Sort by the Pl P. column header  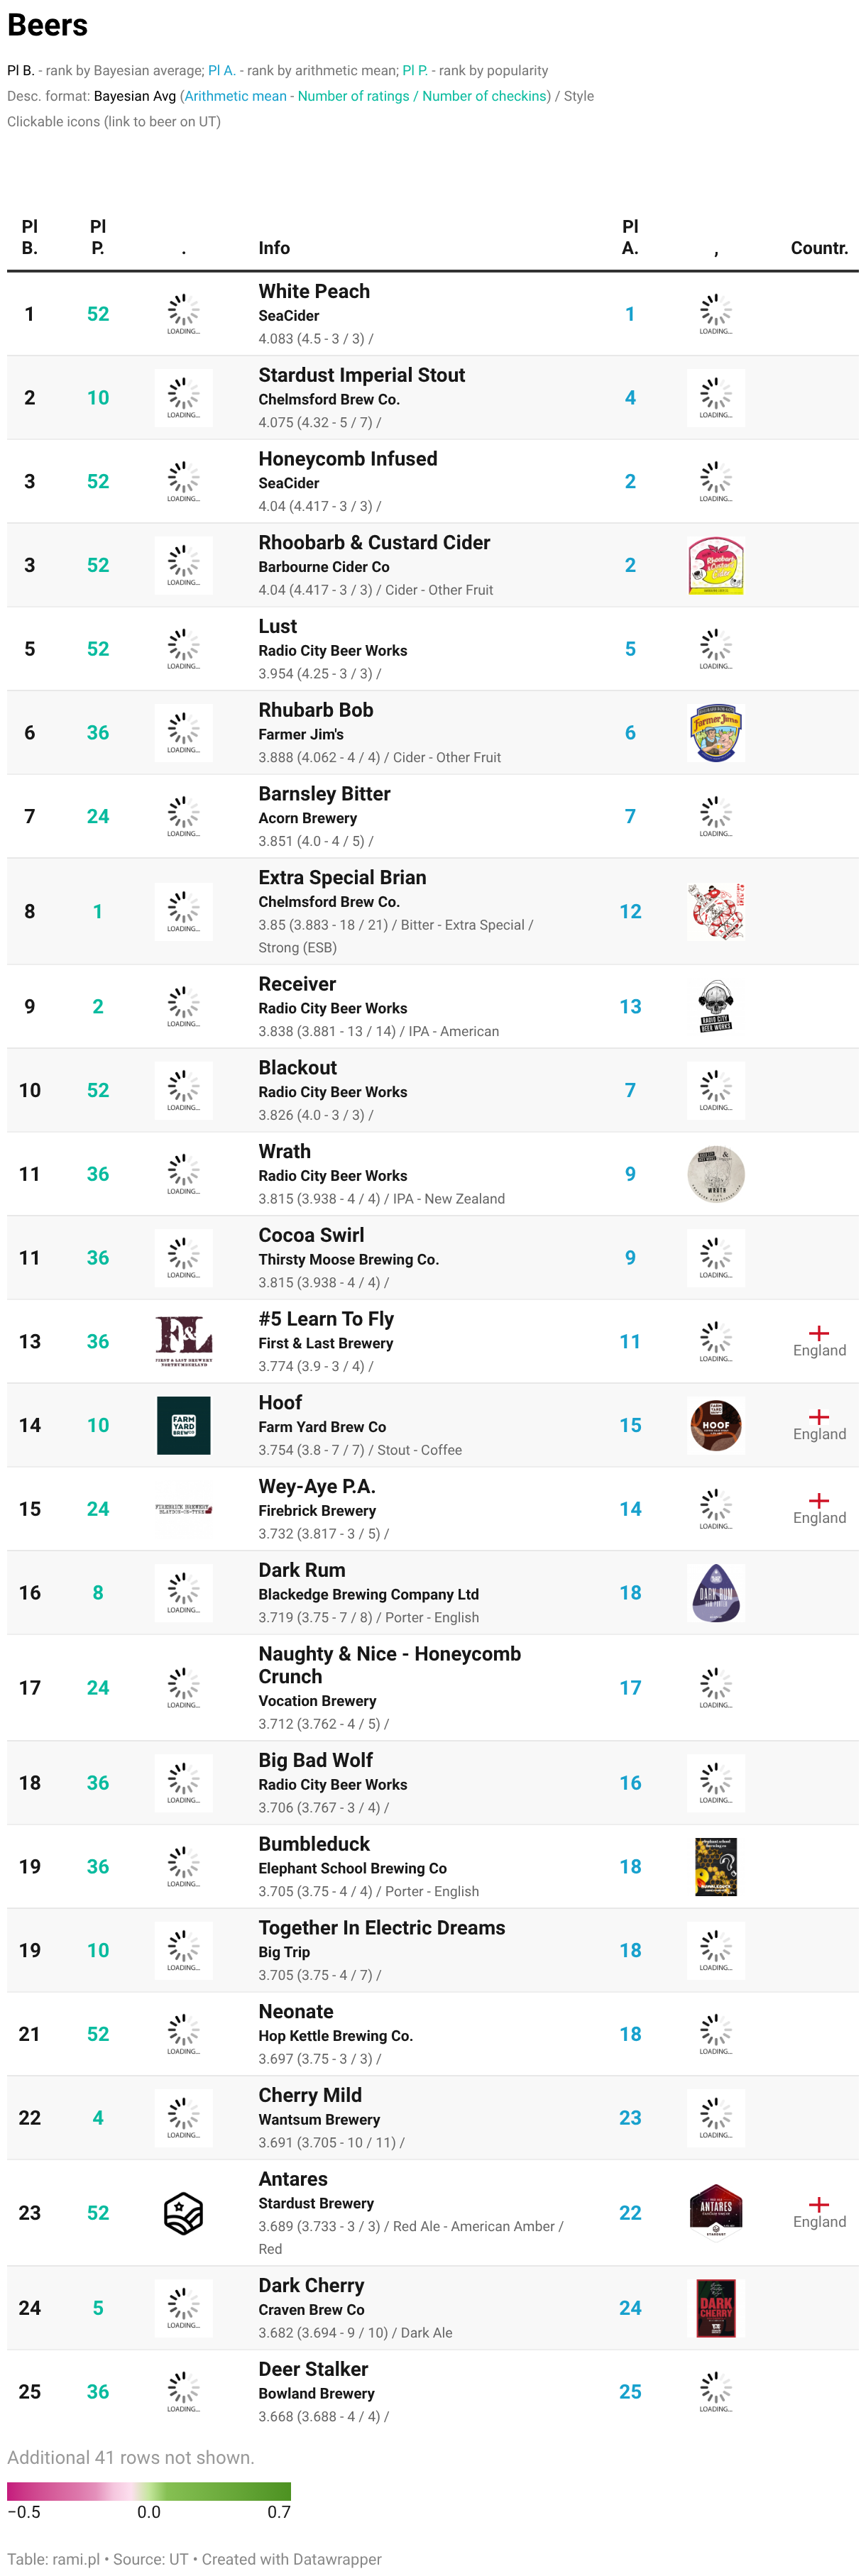tap(98, 237)
